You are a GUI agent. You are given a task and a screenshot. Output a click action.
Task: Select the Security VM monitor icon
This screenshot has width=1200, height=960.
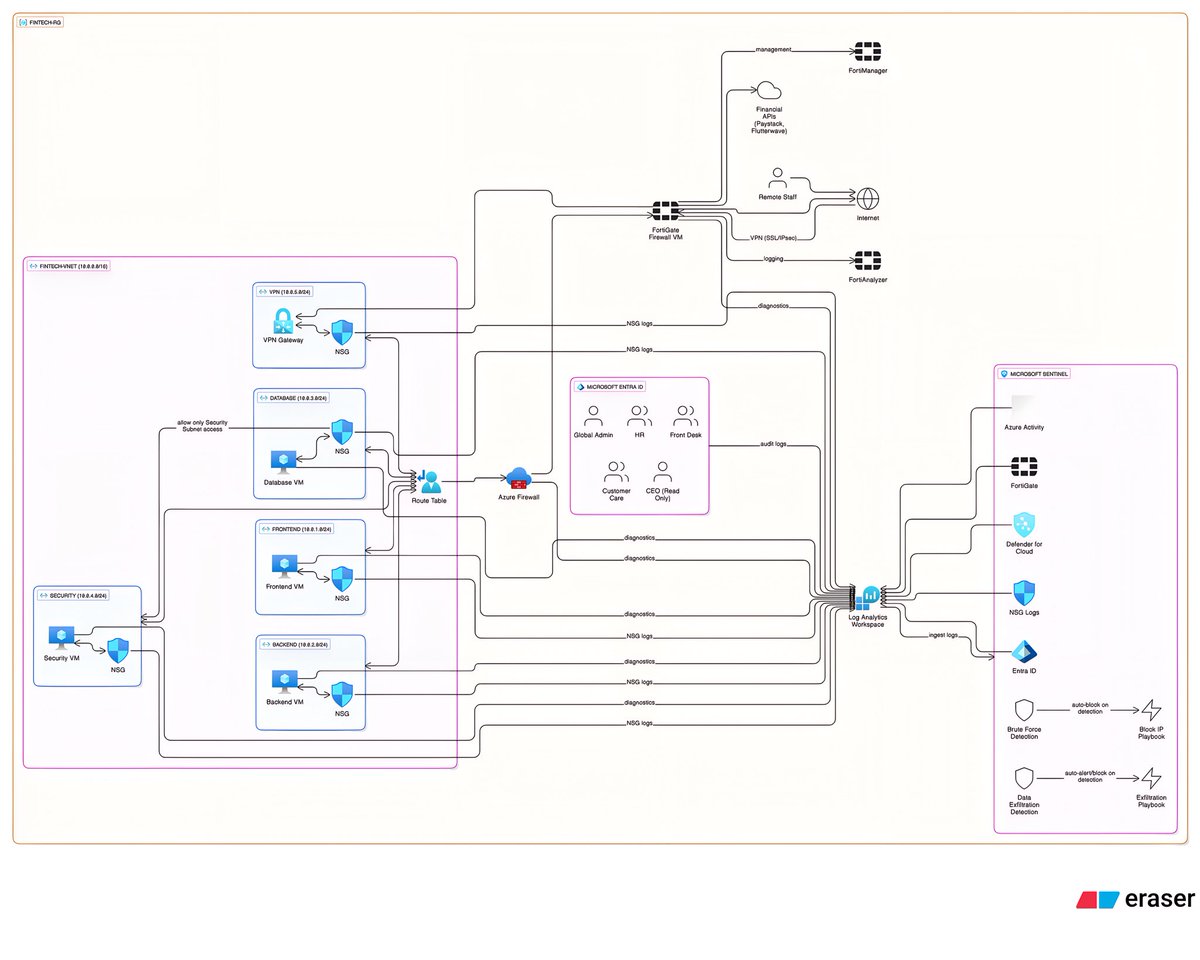click(62, 637)
